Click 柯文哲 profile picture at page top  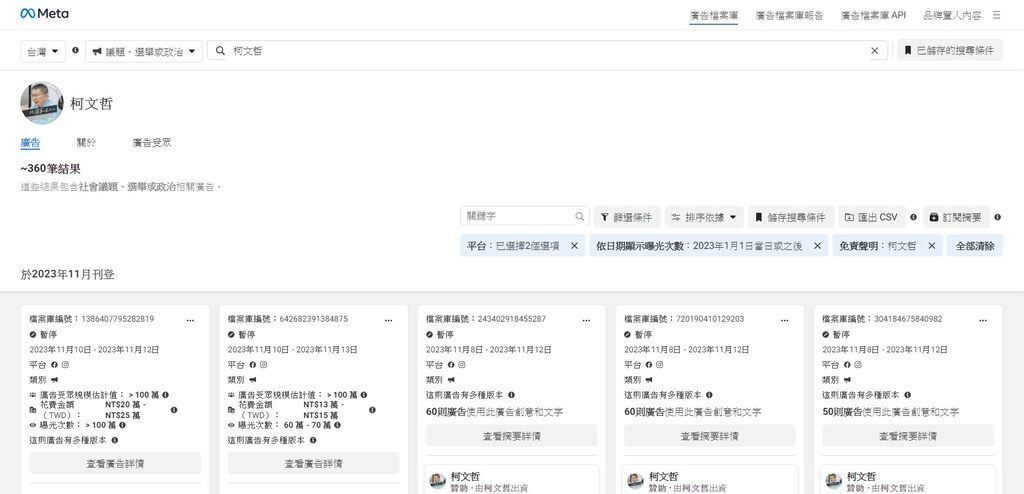[x=42, y=103]
